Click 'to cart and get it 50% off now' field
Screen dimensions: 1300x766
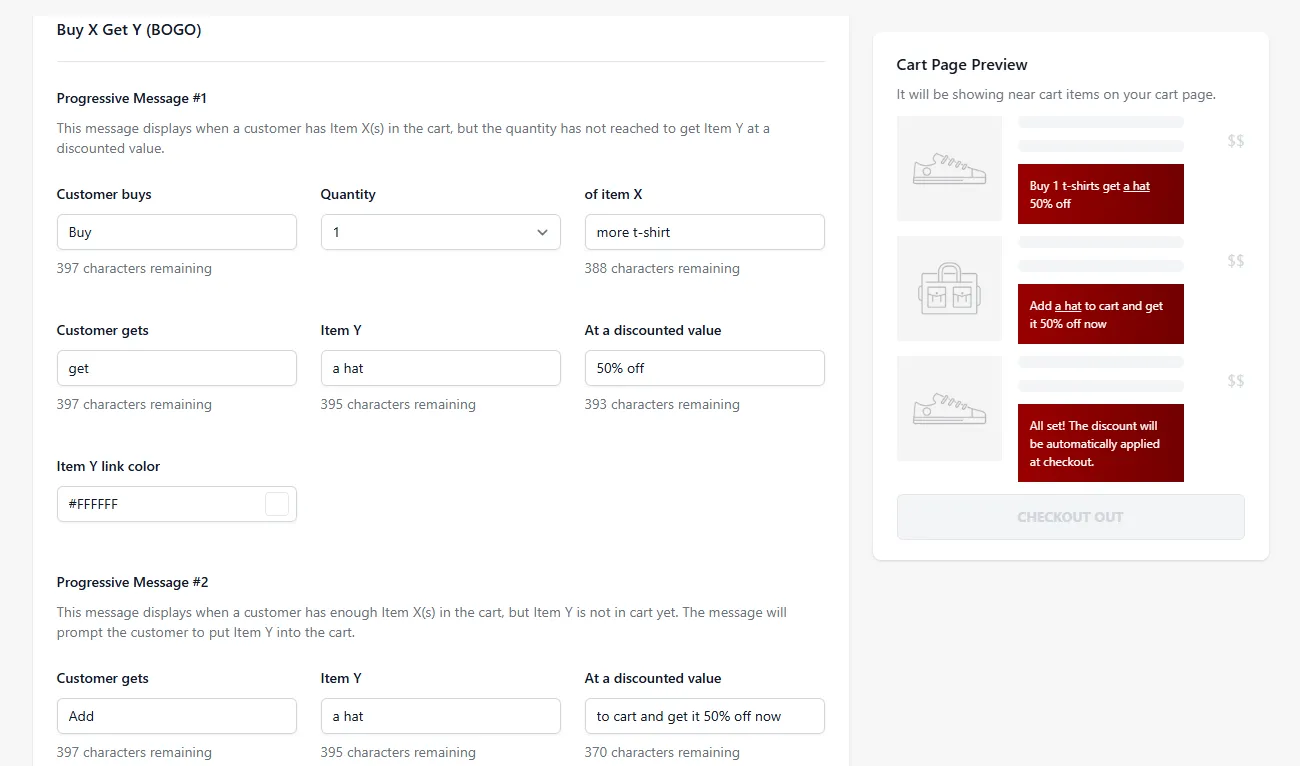click(705, 716)
